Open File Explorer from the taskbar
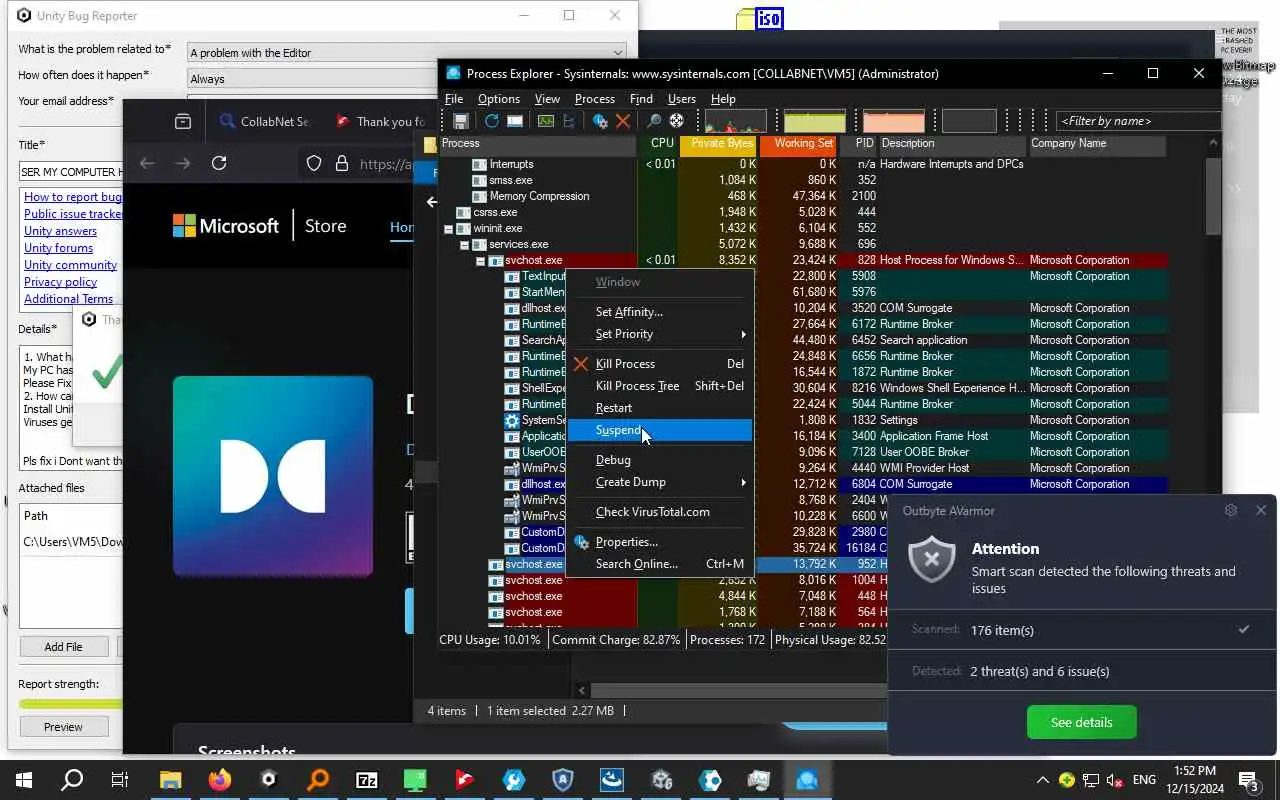Image resolution: width=1280 pixels, height=800 pixels. point(171,780)
